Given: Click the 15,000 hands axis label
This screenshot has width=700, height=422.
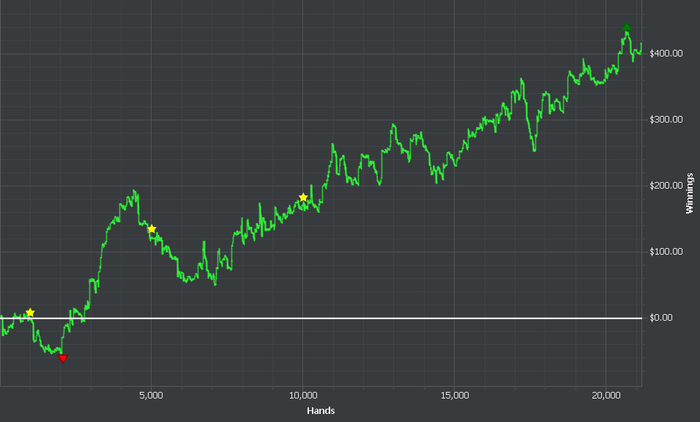Looking at the screenshot, I should click(x=454, y=396).
